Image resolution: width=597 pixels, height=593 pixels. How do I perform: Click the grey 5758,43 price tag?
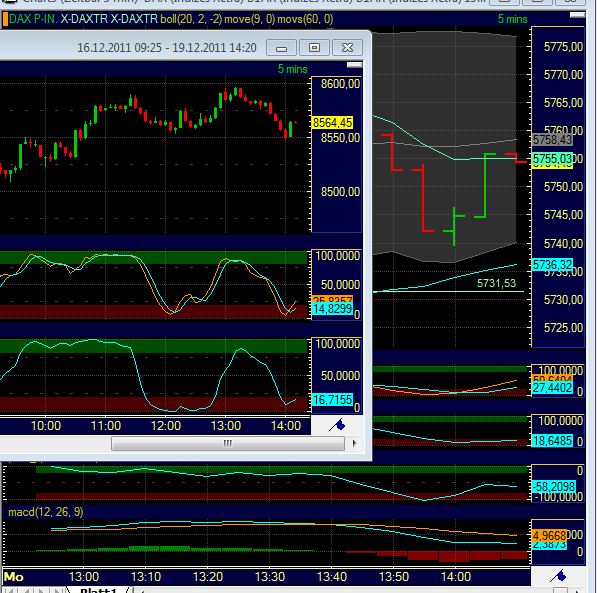click(552, 140)
